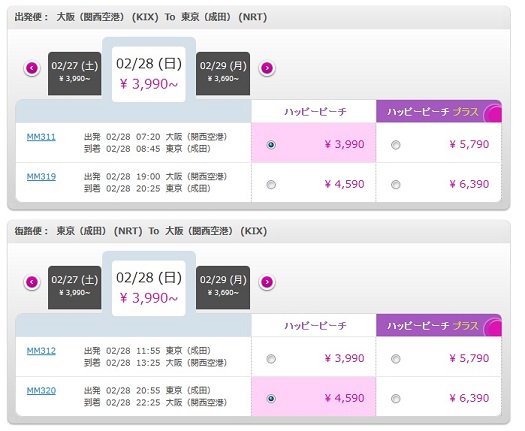This screenshot has height=431, width=525.
Task: Select MM312 Happy Peach Plus ¥5,790 fare
Action: (396, 359)
